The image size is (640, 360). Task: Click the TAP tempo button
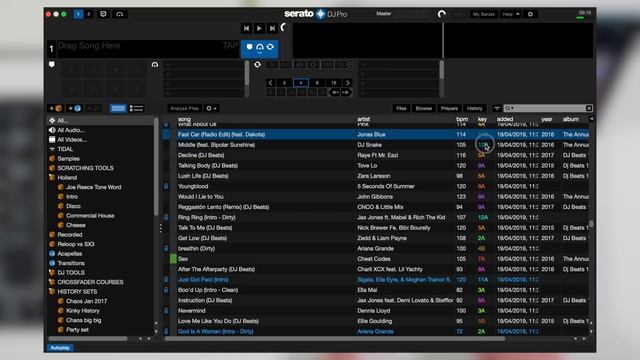pos(230,45)
